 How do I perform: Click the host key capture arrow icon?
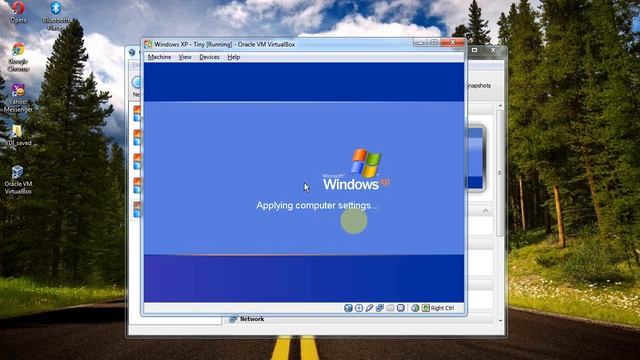(x=426, y=308)
